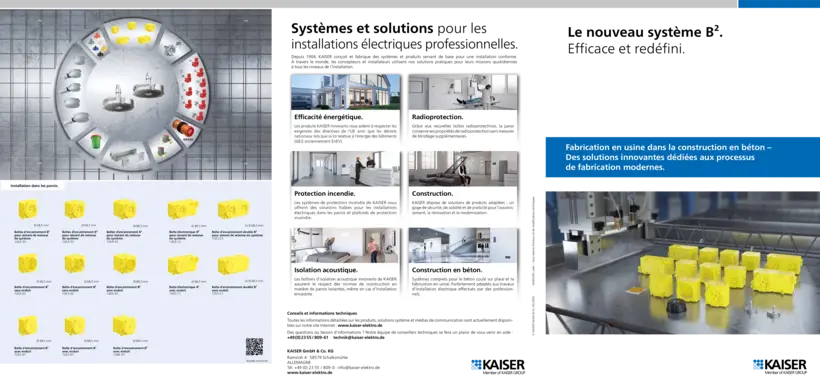Click the 'Isolation acoustique.' heading
The height and width of the screenshot is (387, 820).
click(326, 270)
